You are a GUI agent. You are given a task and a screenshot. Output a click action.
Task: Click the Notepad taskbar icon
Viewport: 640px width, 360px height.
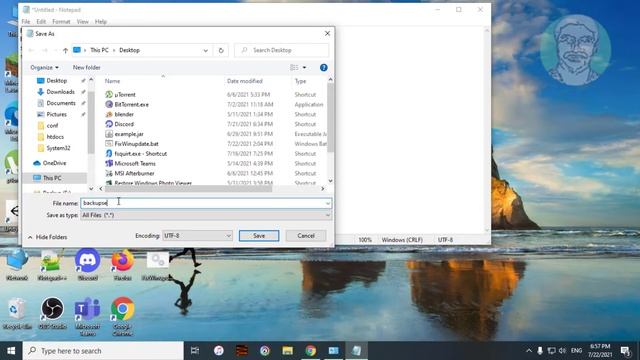(x=356, y=351)
